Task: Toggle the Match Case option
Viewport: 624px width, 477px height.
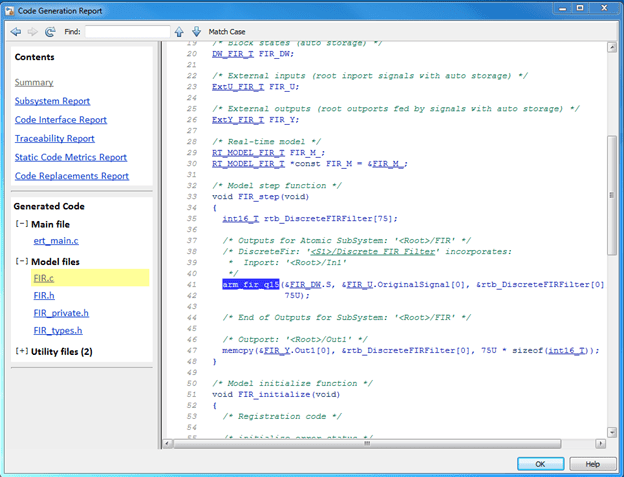Action: click(x=227, y=31)
